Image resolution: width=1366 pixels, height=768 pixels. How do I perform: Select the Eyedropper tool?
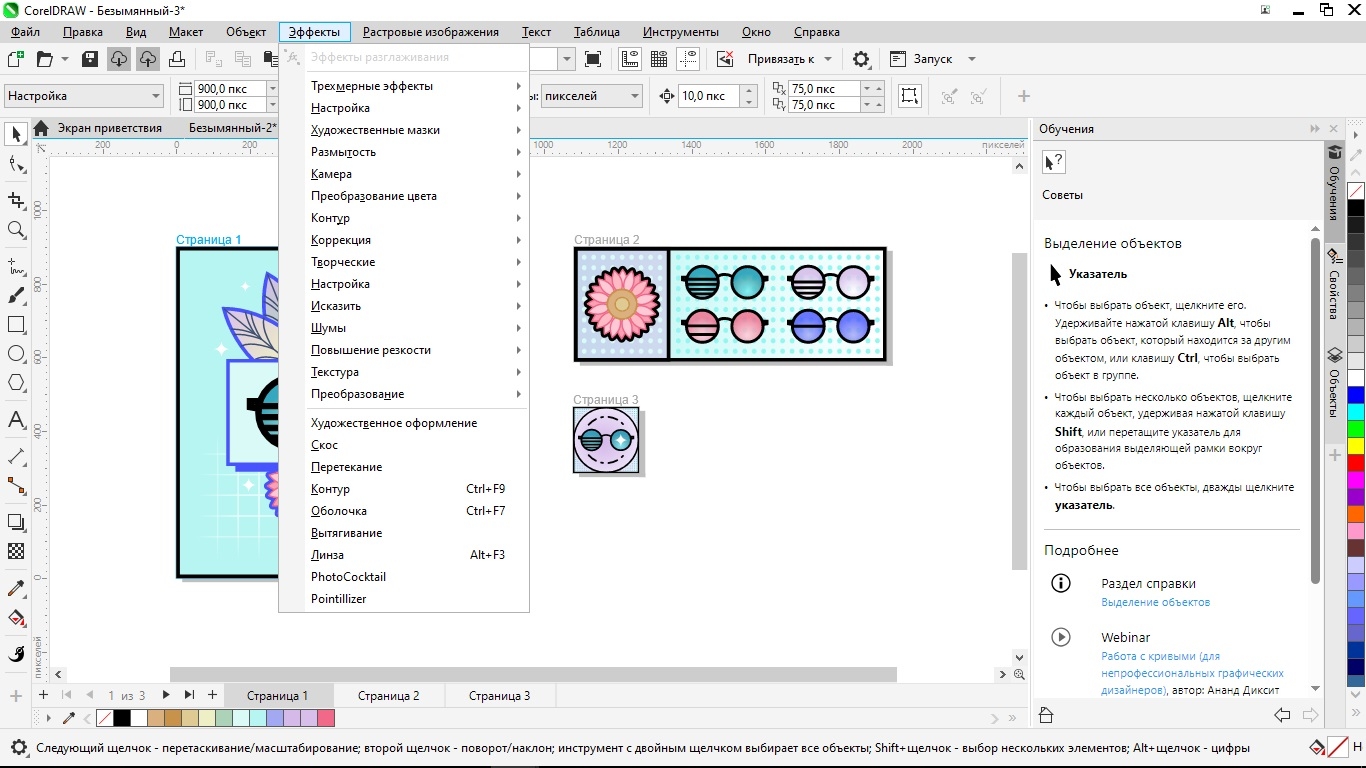coord(16,588)
